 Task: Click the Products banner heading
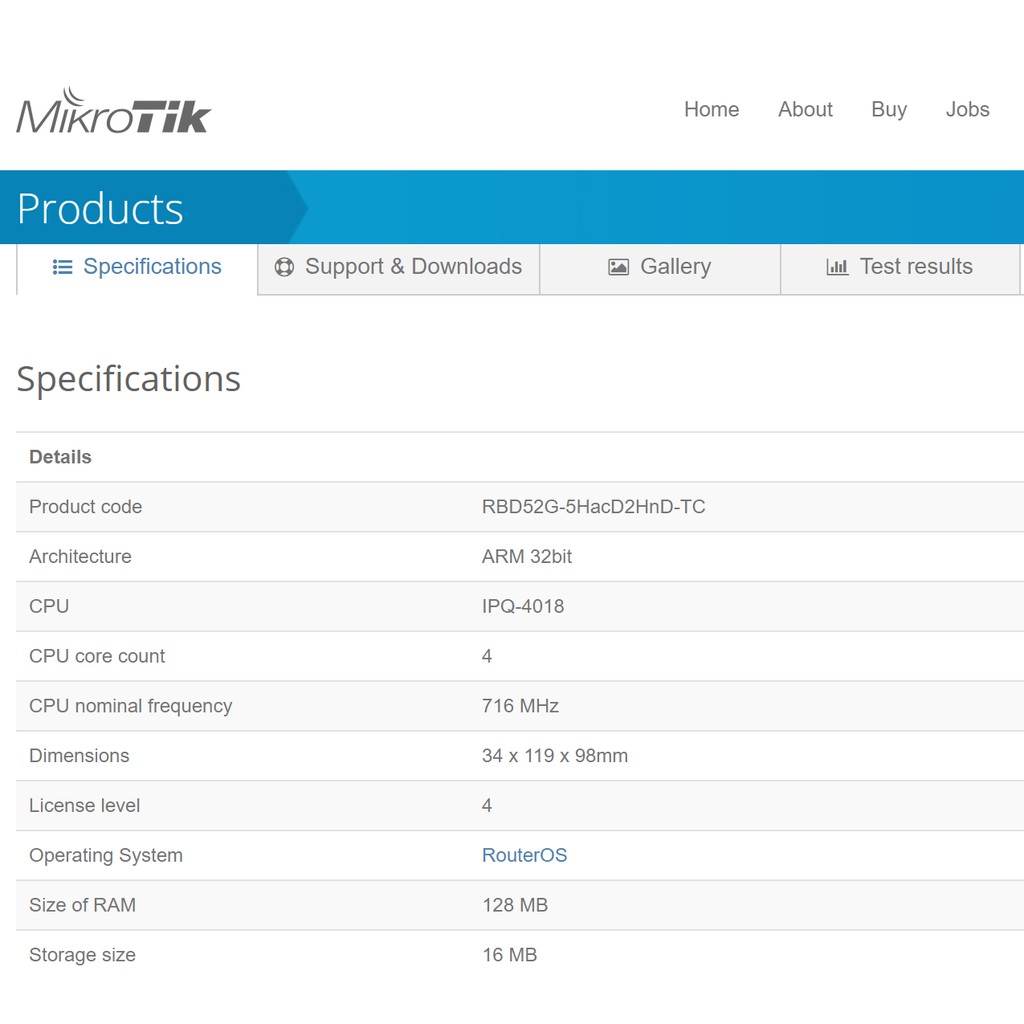[100, 209]
